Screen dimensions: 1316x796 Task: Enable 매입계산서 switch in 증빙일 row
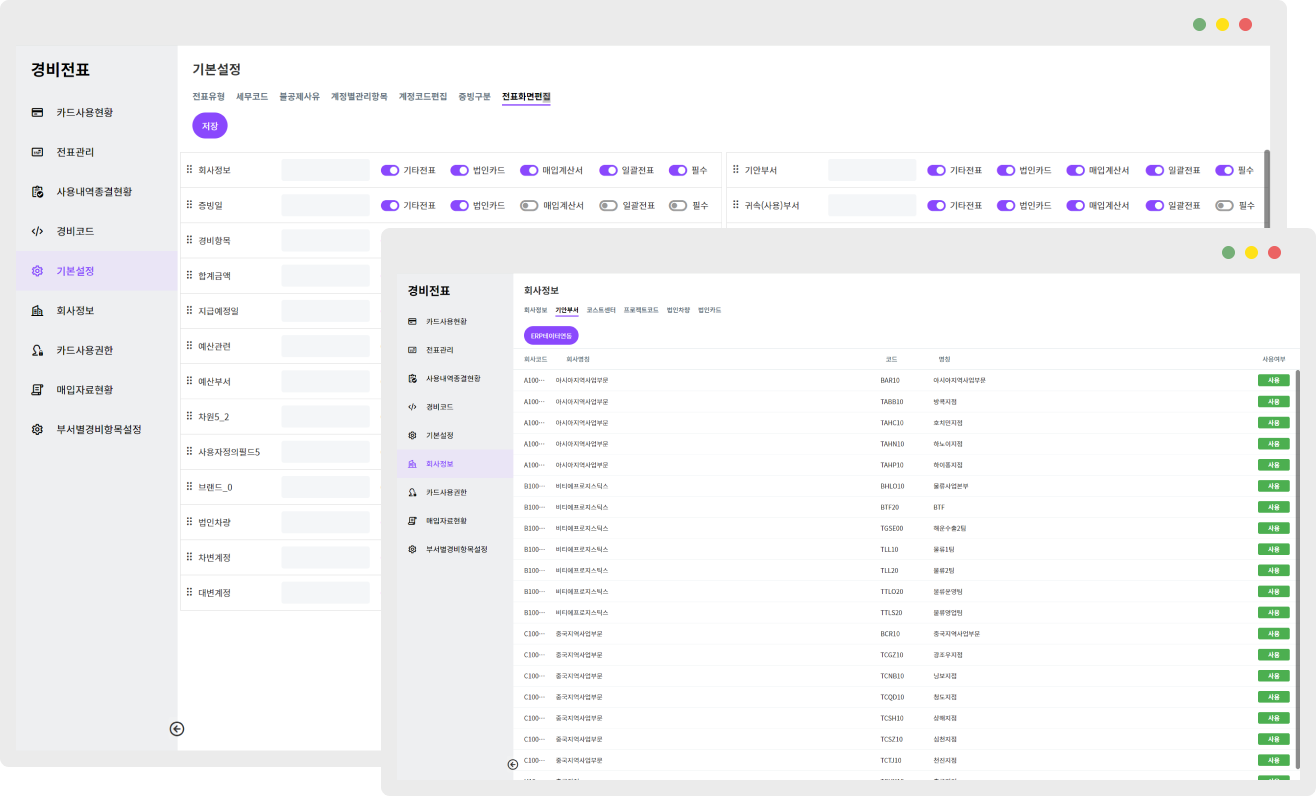(x=529, y=205)
